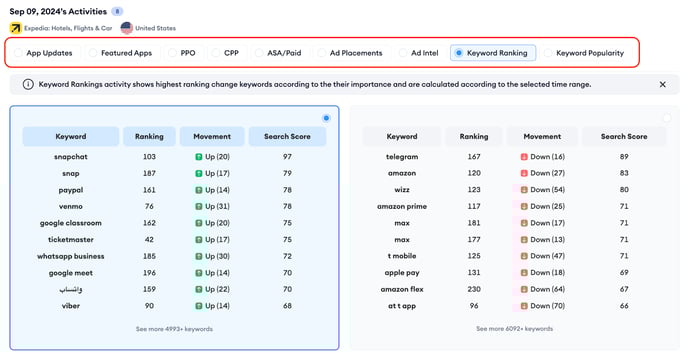The height and width of the screenshot is (364, 688).
Task: Click the snapchat keyword
Action: 71,157
